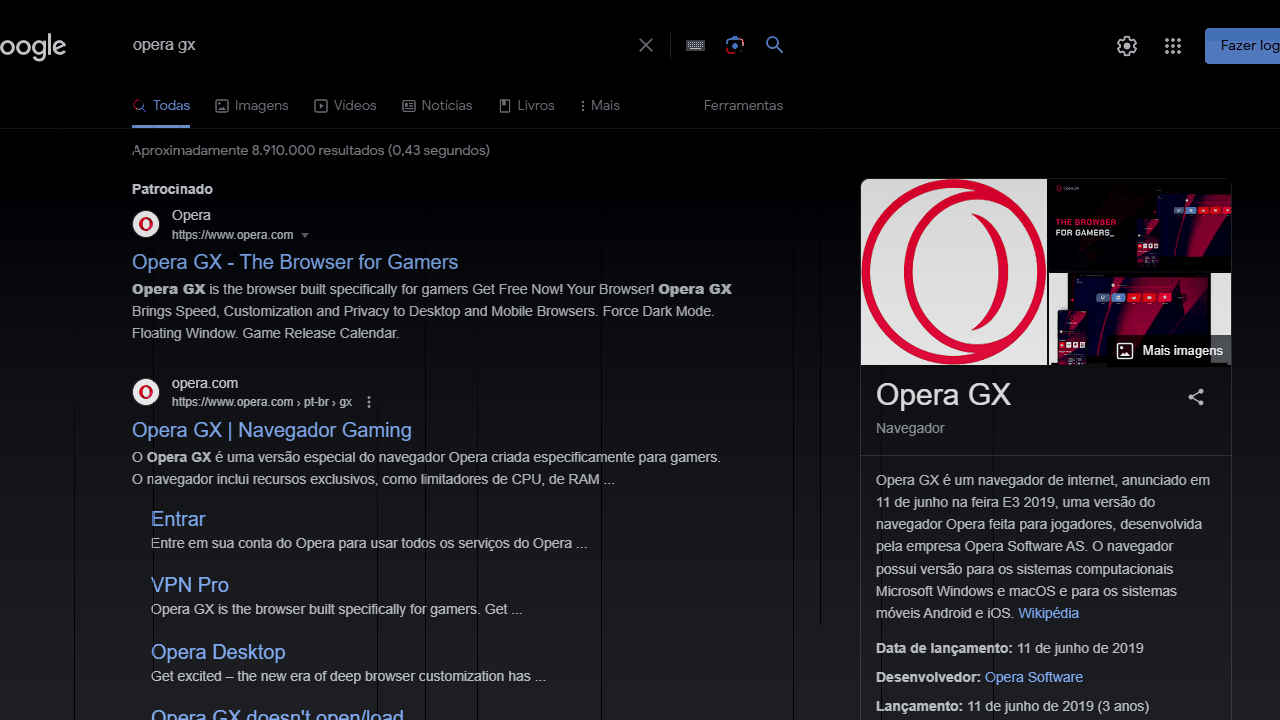The width and height of the screenshot is (1280, 720).
Task: Clear the search box with the X icon
Action: click(x=646, y=45)
